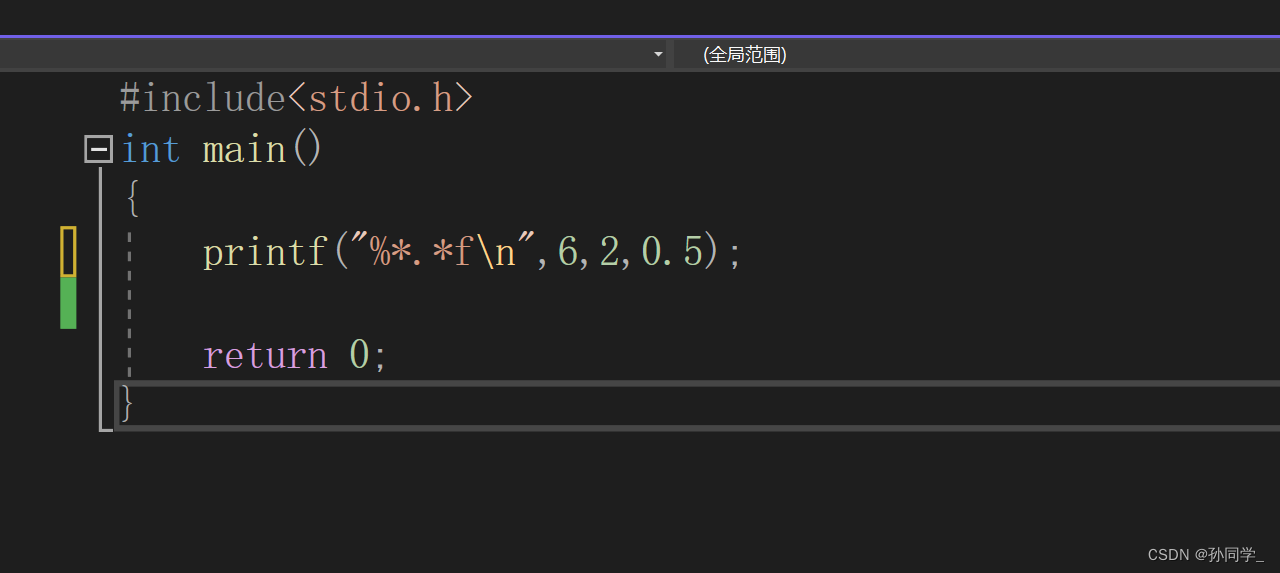Click the 'main' function name
The image size is (1280, 573).
pos(245,150)
